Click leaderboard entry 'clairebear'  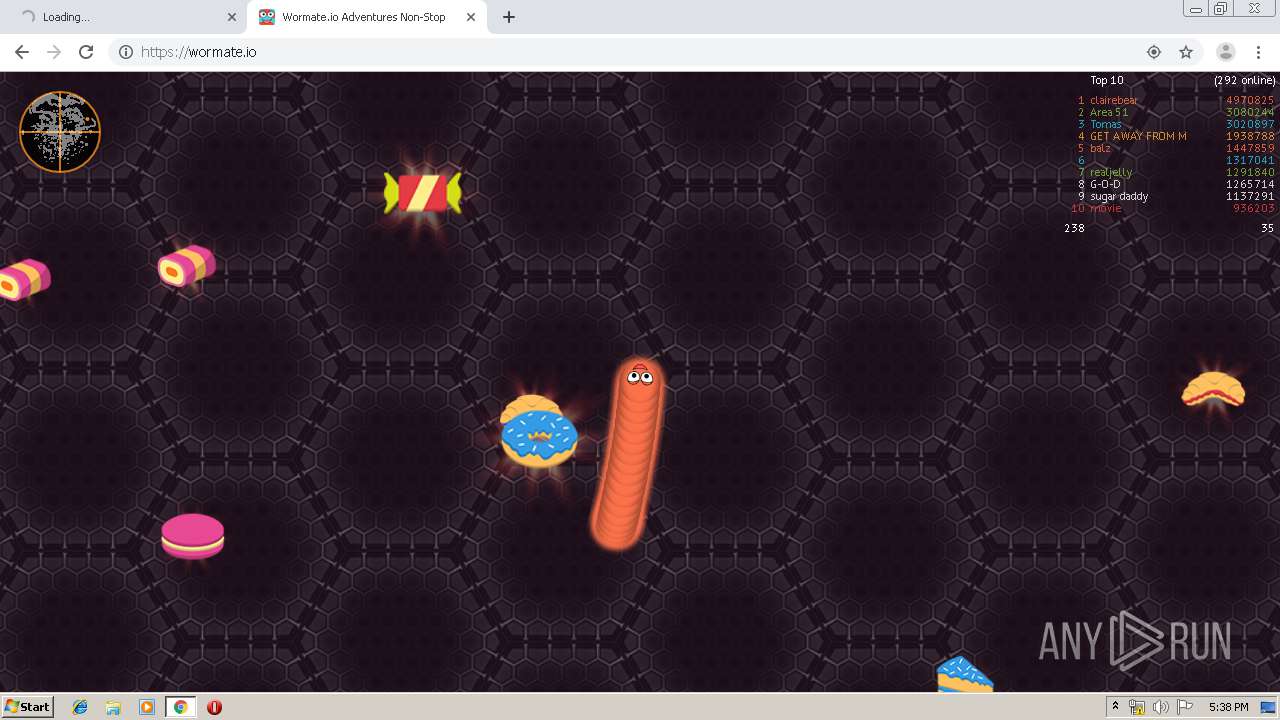1114,100
